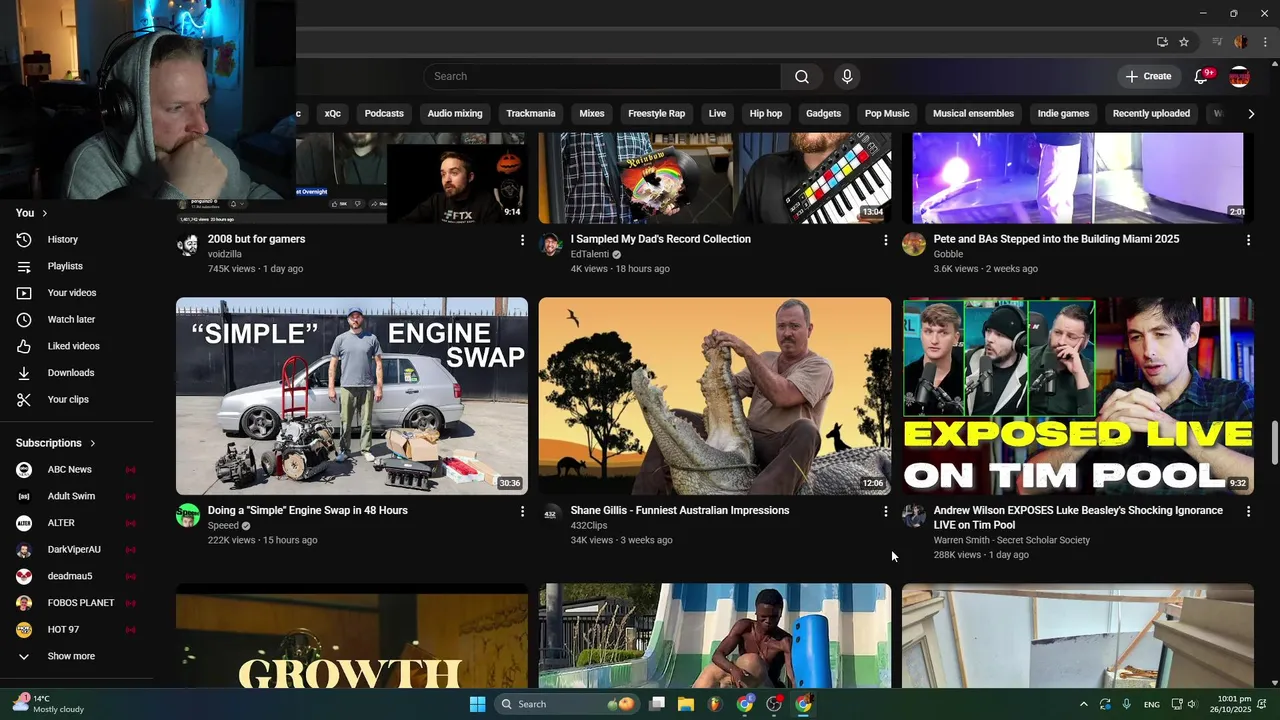Select the Gadgets filter chip
This screenshot has width=1280, height=720.
coord(823,114)
